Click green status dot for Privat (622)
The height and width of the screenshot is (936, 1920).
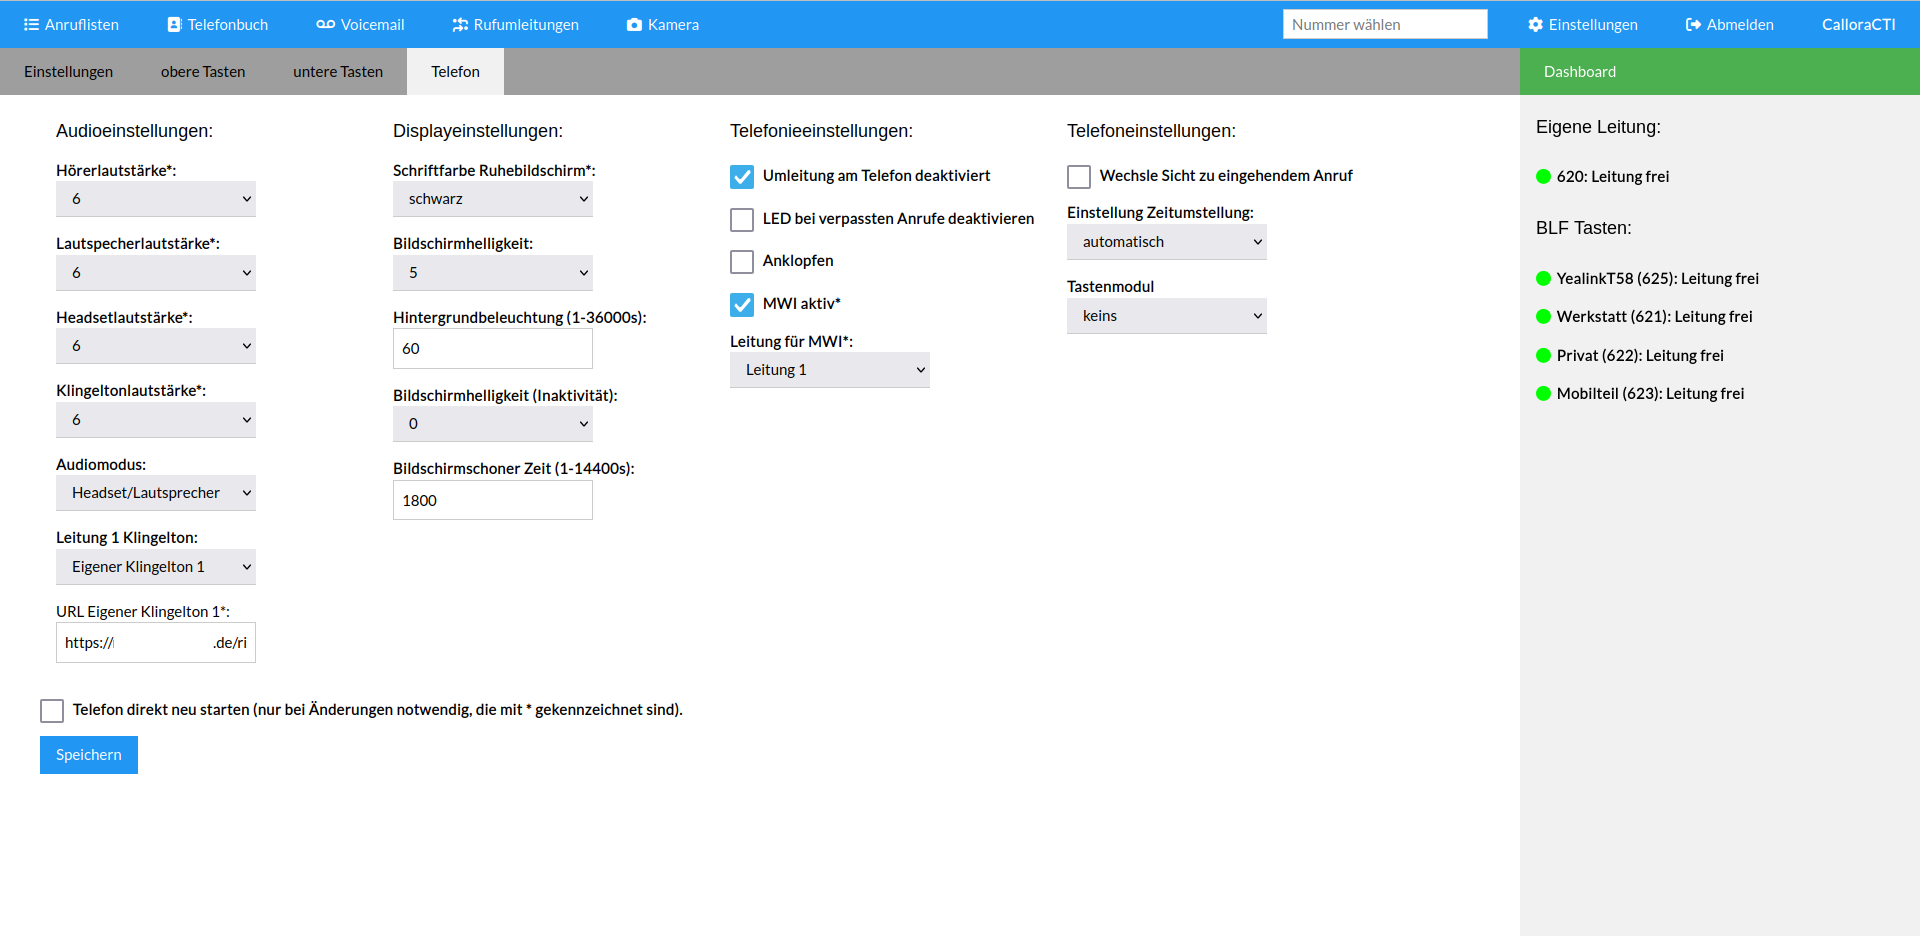1543,356
